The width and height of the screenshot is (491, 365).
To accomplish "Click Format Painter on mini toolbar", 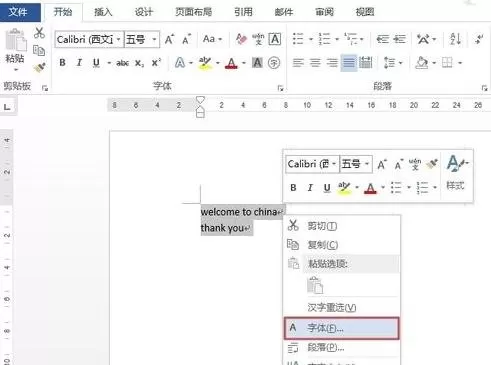I will pyautogui.click(x=432, y=164).
